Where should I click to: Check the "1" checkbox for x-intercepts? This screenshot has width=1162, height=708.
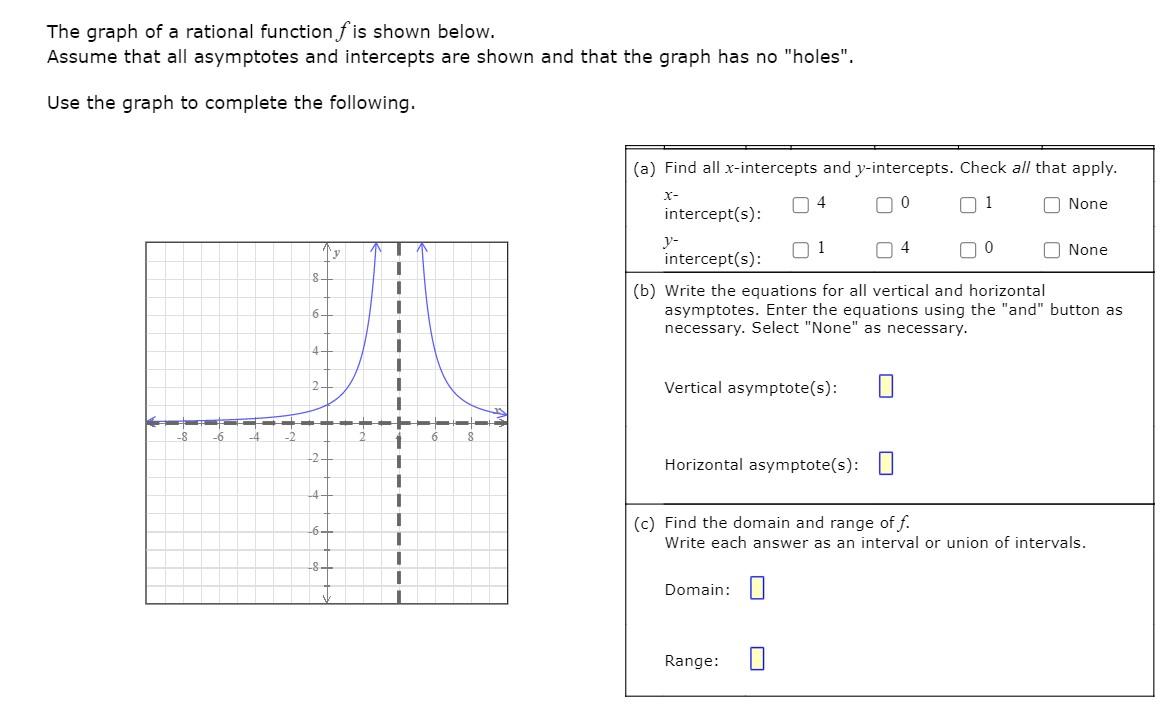click(966, 204)
